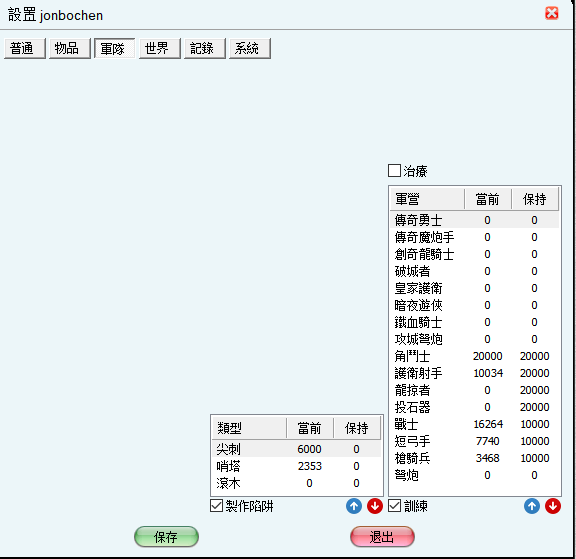Click the red 退出 button
576x559 pixels.
point(382,537)
